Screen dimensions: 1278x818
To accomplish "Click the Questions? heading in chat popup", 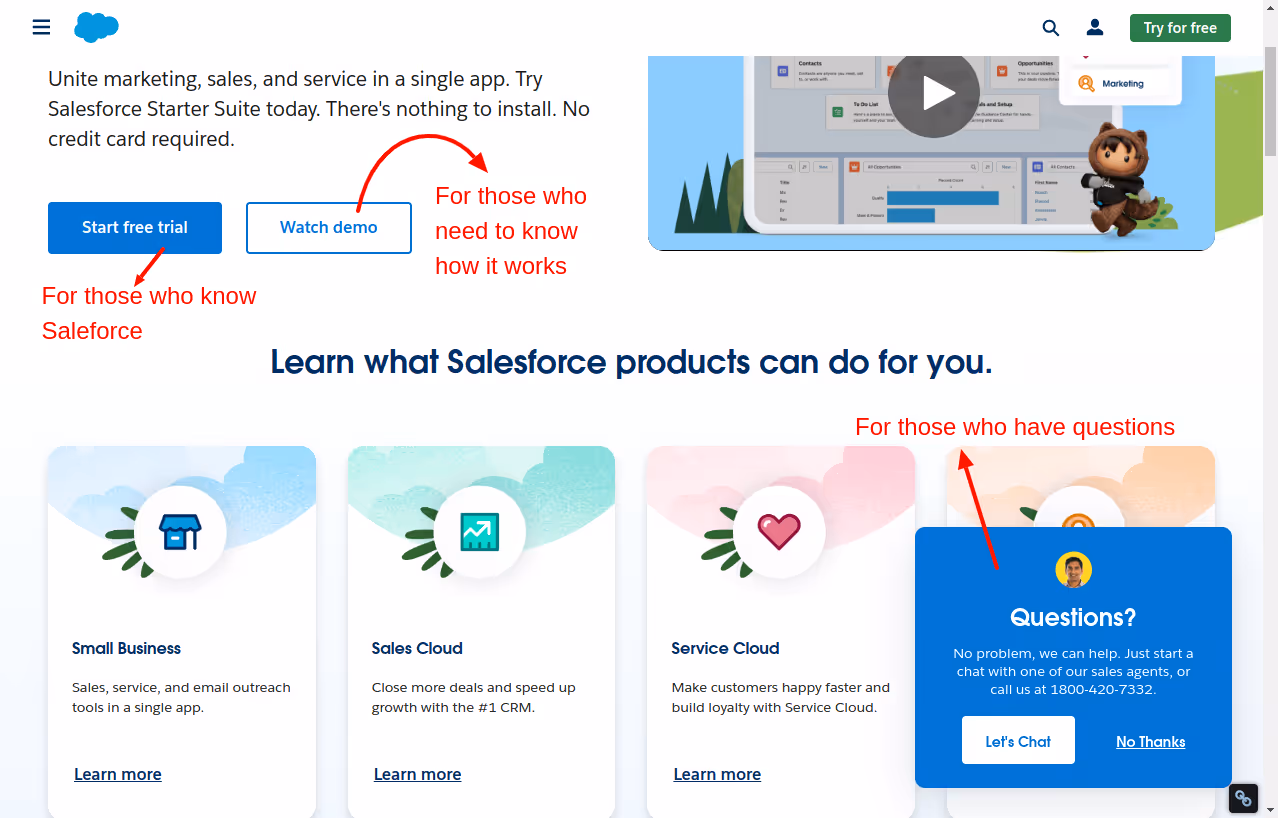I will (x=1073, y=617).
